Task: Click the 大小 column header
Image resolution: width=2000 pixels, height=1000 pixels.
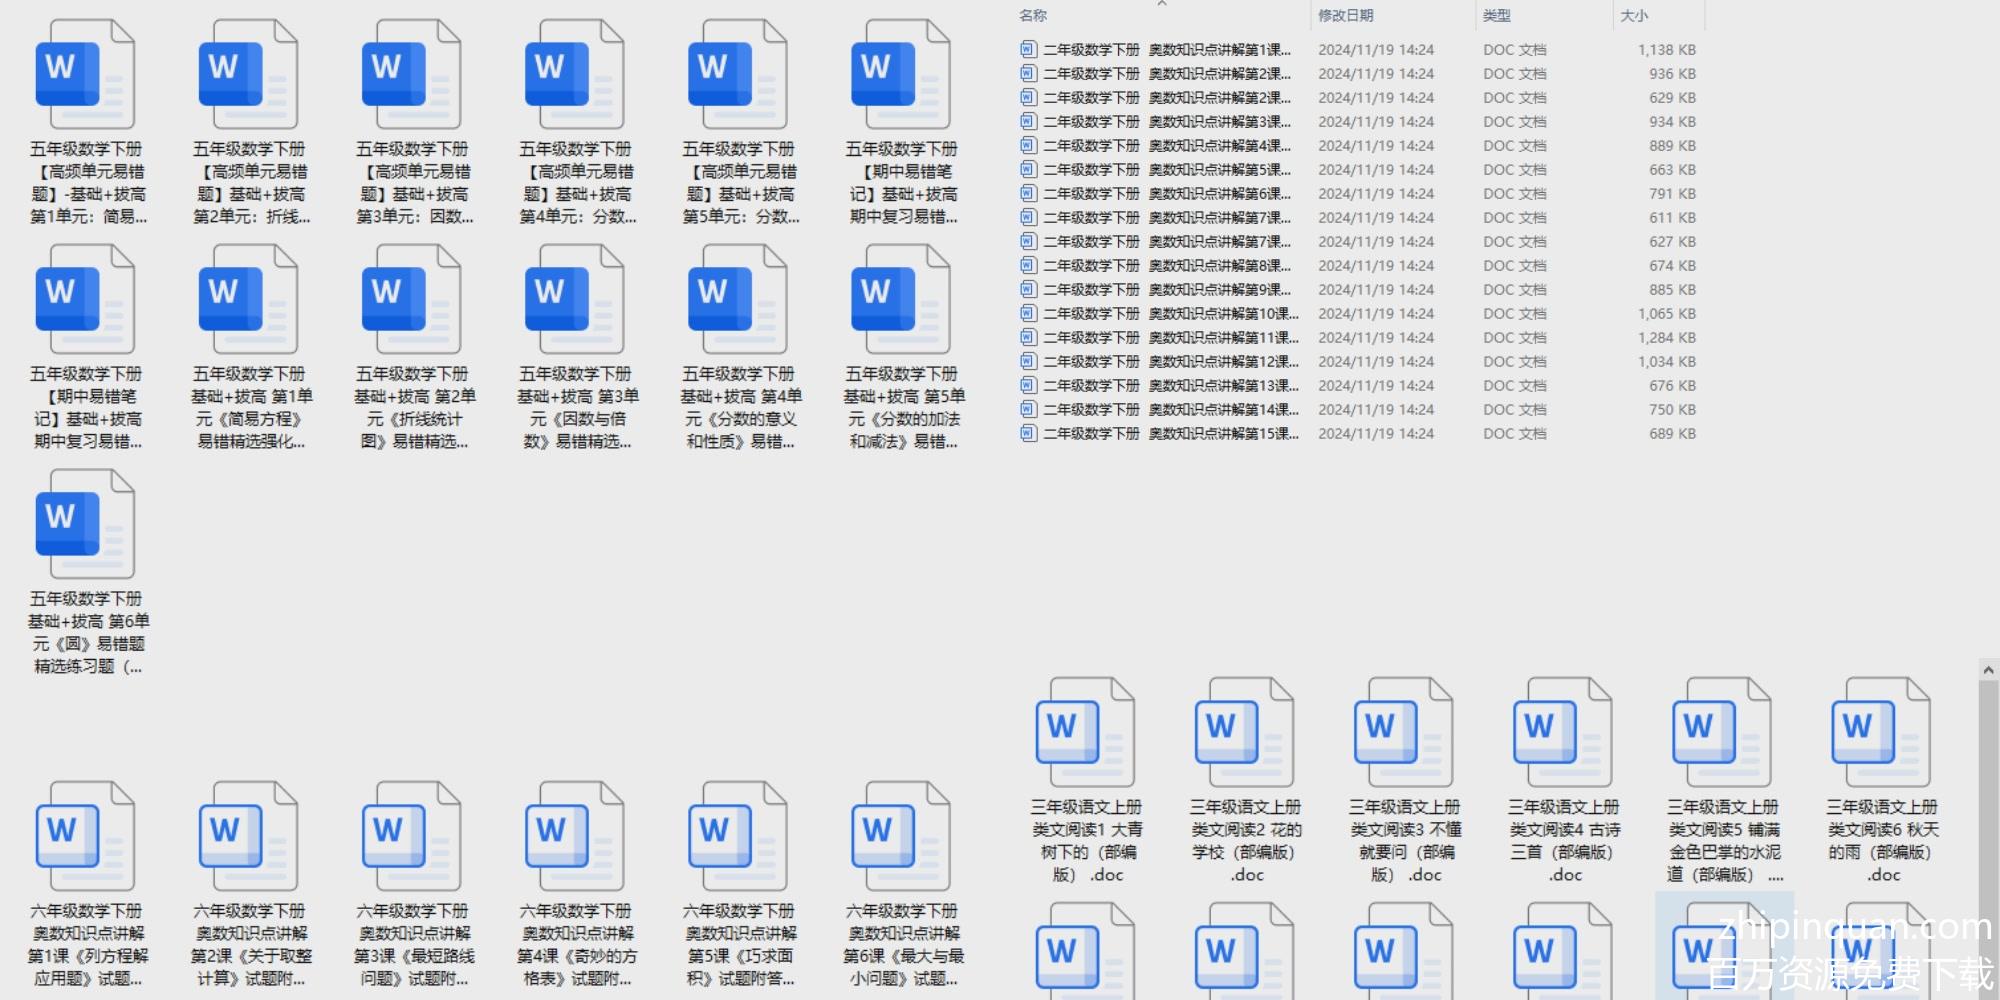Action: tap(1634, 16)
